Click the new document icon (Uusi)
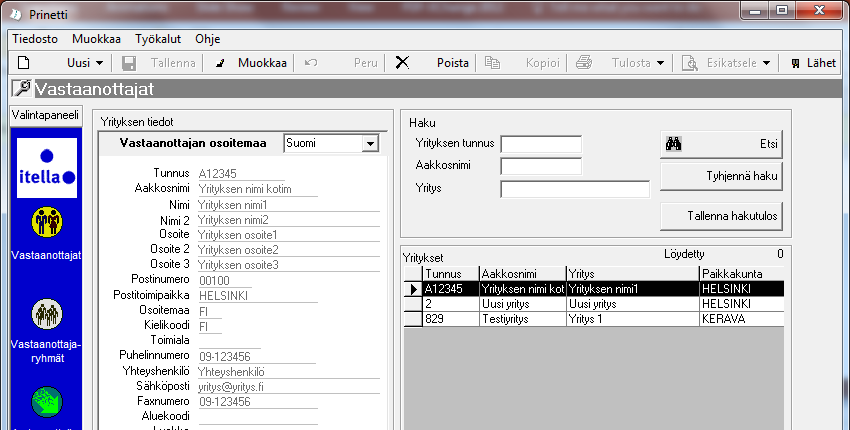The width and height of the screenshot is (850, 430). pos(23,62)
